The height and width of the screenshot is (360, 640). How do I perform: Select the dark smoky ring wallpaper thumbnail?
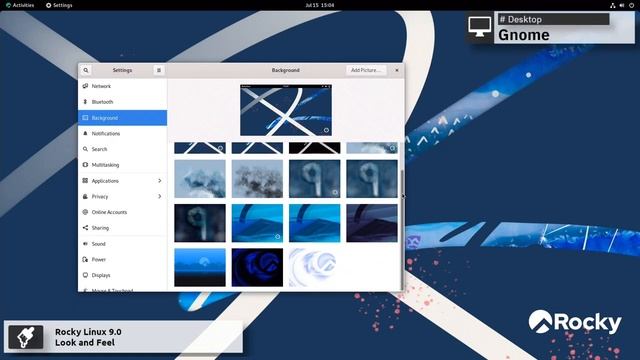[x=200, y=223]
